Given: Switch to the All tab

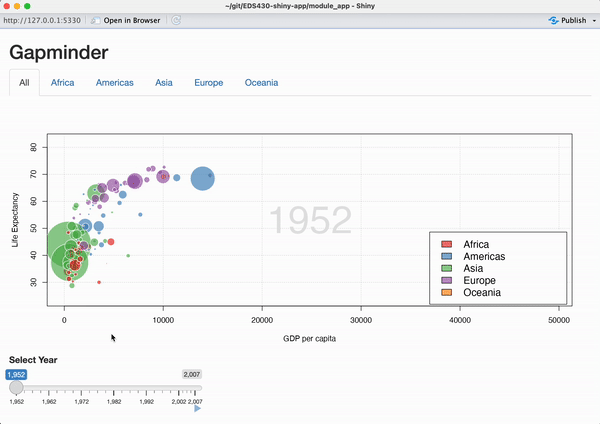Looking at the screenshot, I should pyautogui.click(x=24, y=83).
